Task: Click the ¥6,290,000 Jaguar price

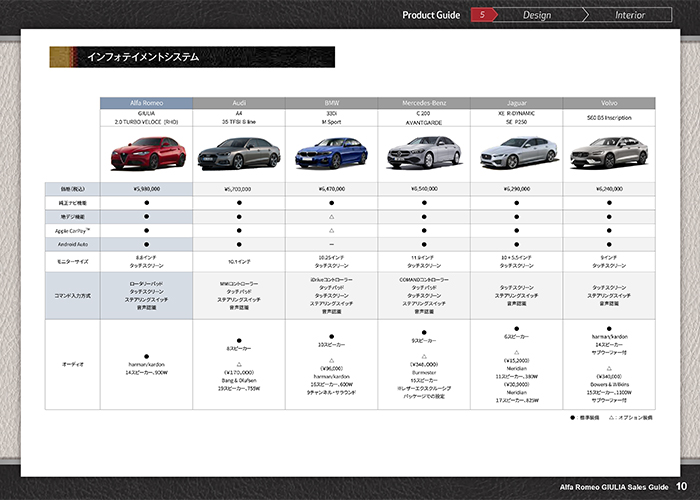Action: [x=517, y=189]
